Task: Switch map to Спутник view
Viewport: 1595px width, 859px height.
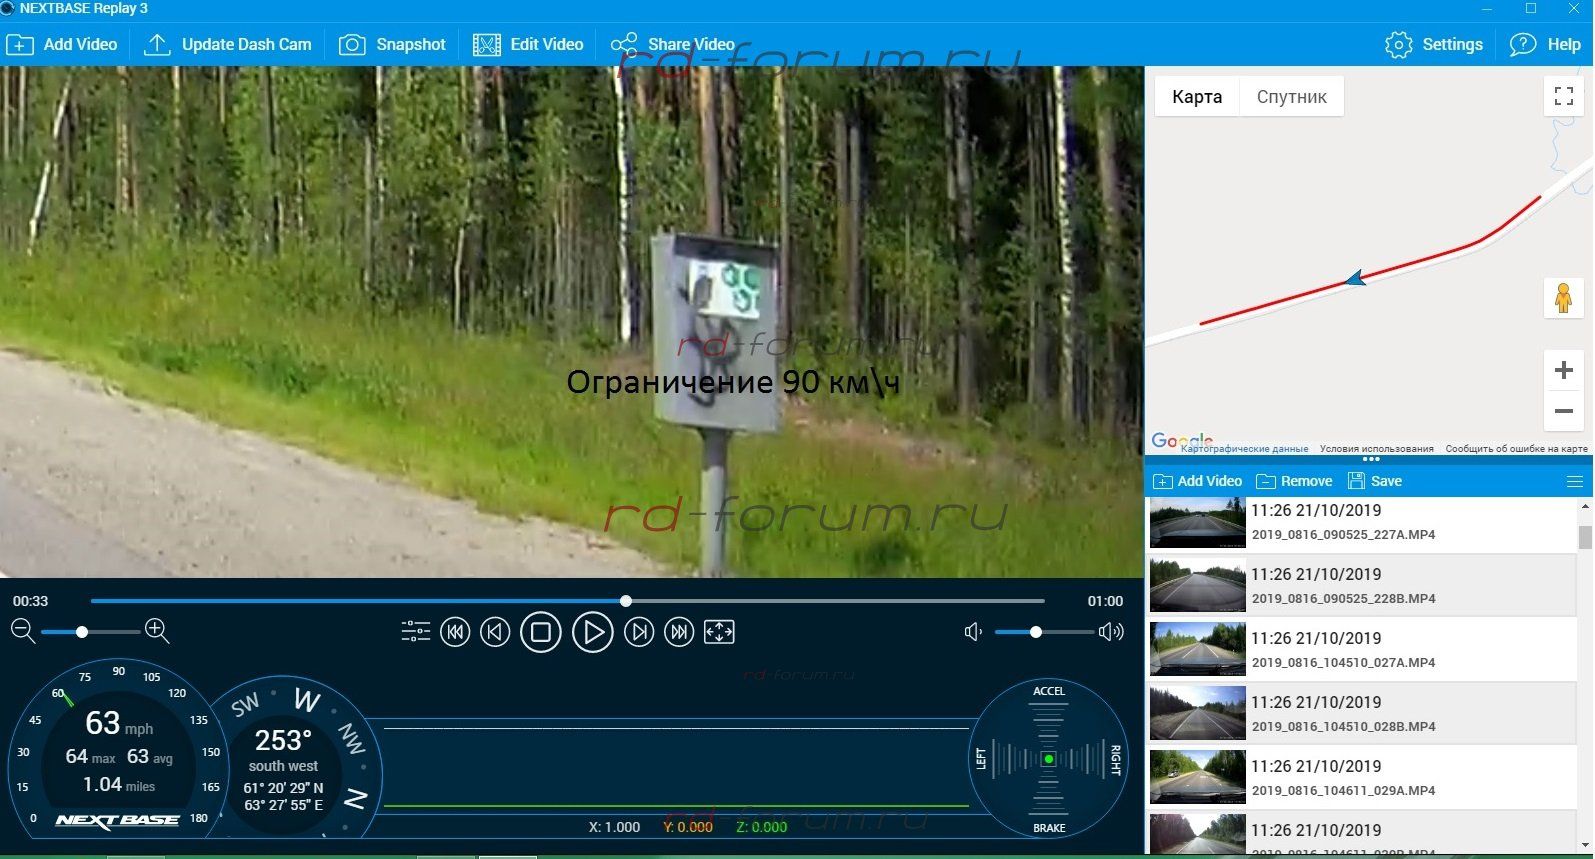Action: (x=1291, y=97)
